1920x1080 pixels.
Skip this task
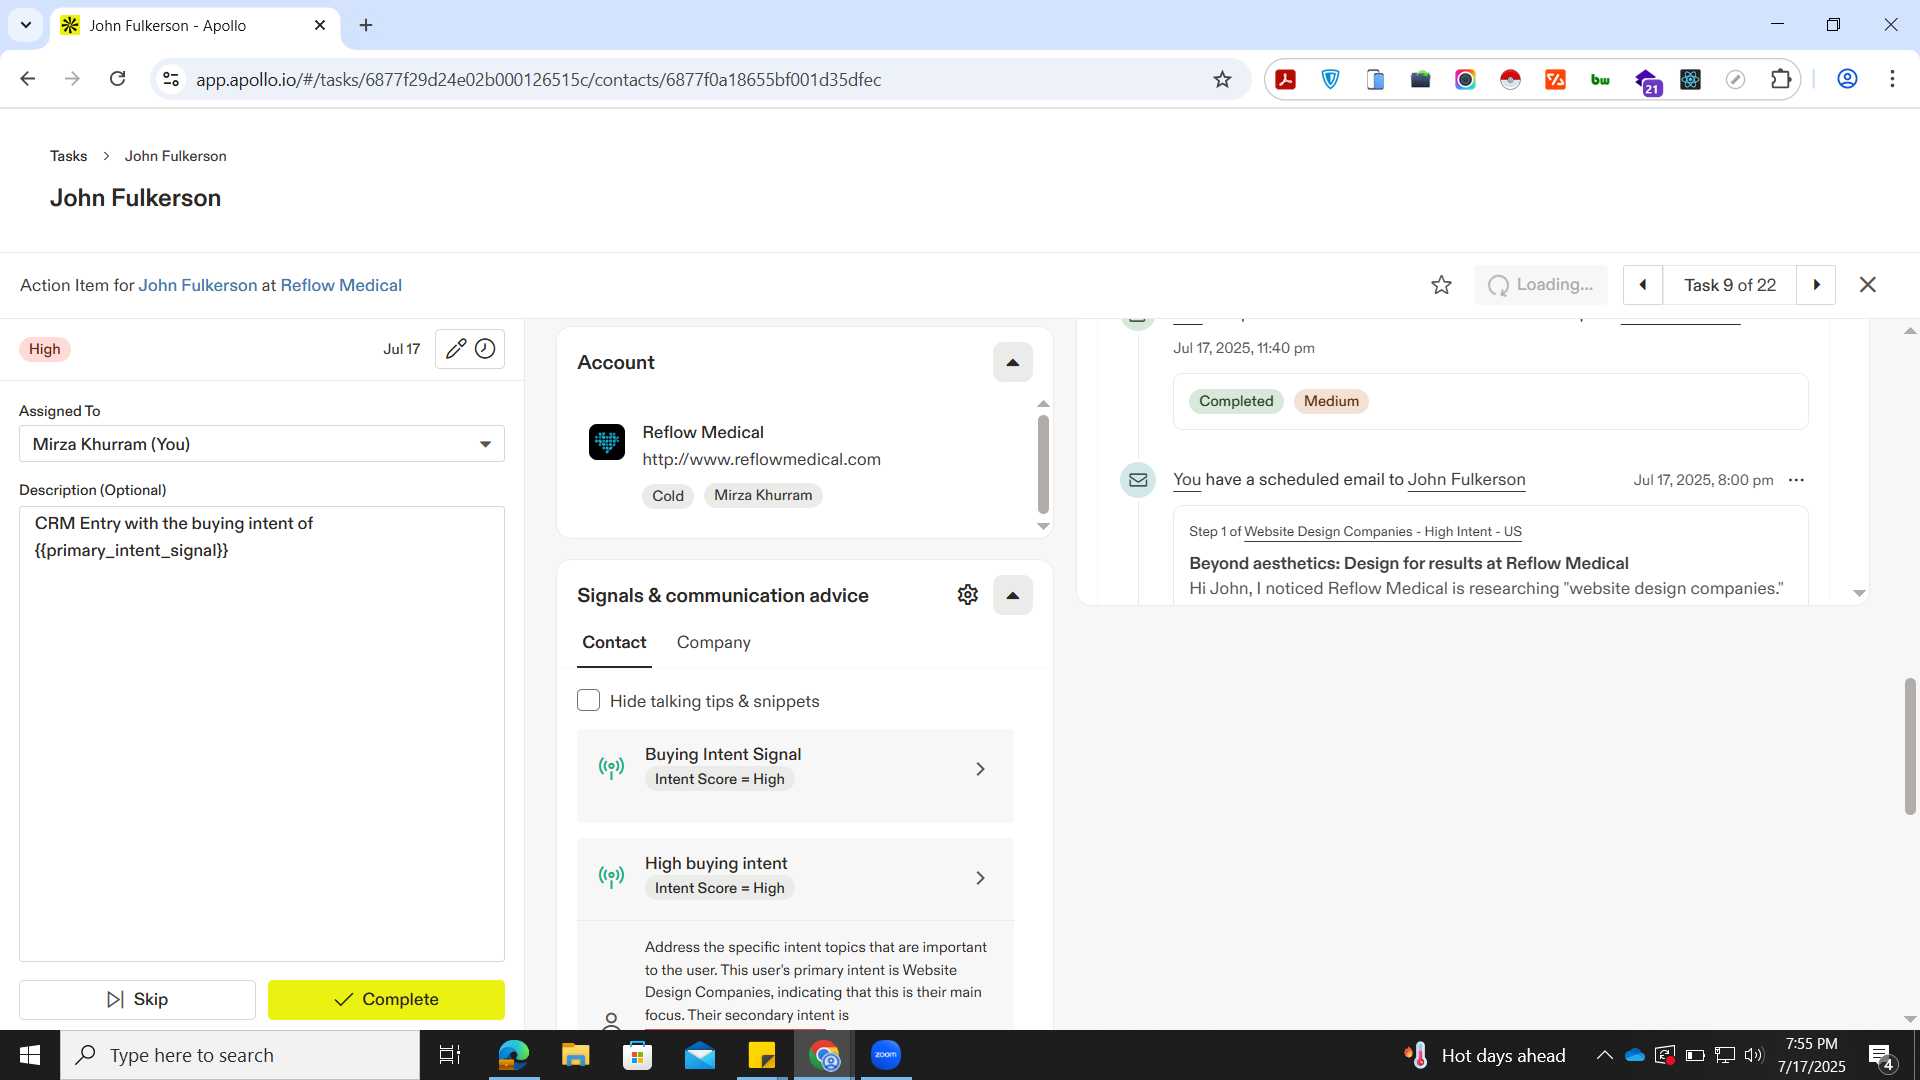[137, 999]
